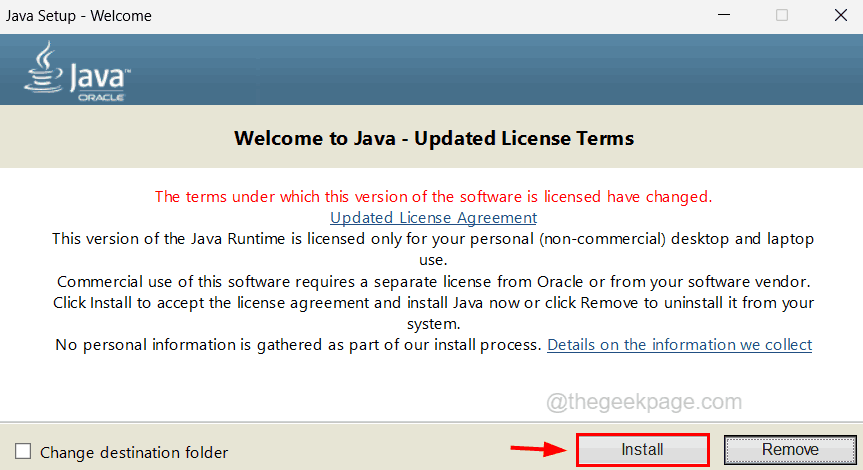
Task: Minimize the Java Setup window
Action: [724, 15]
